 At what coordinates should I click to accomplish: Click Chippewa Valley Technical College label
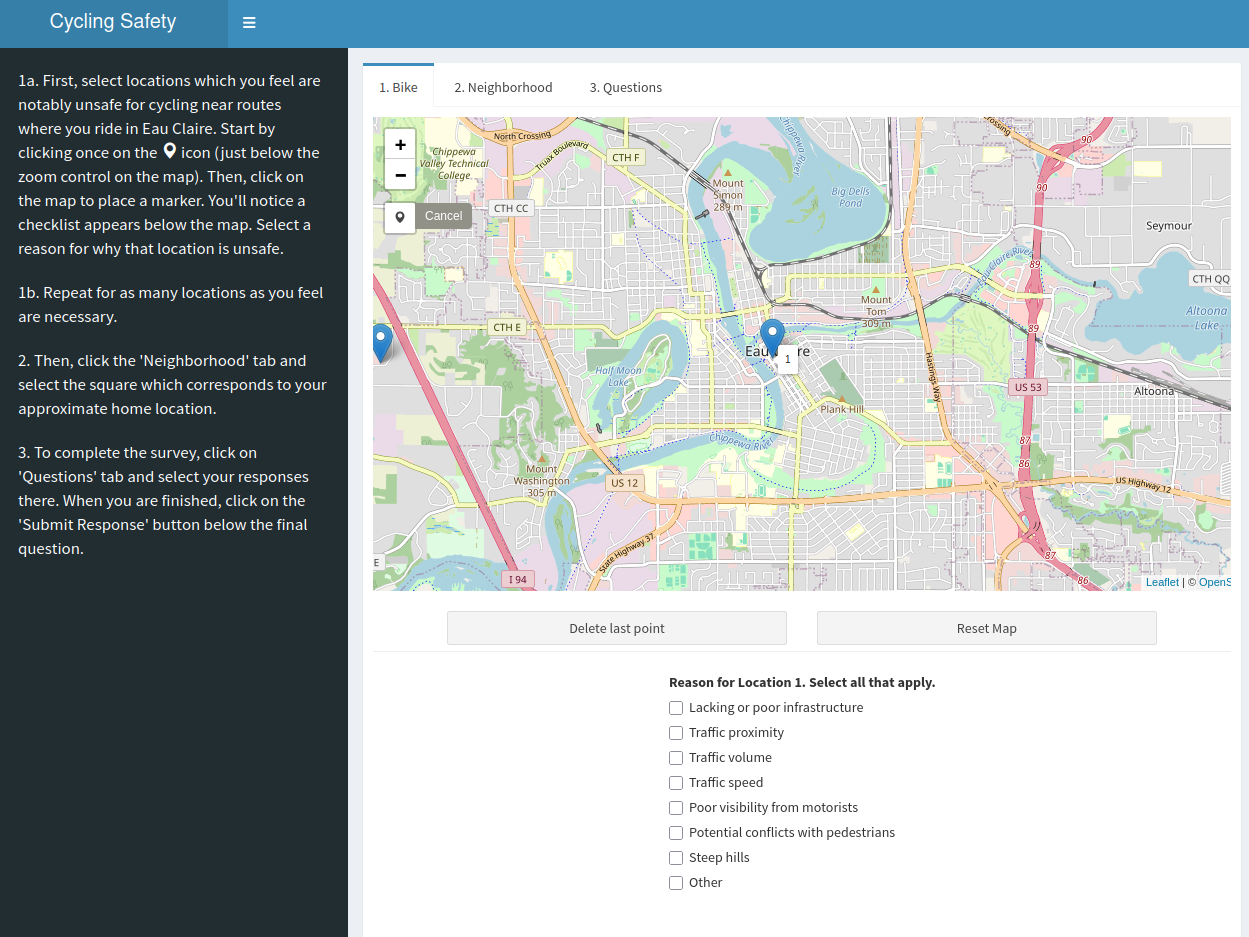click(x=454, y=163)
